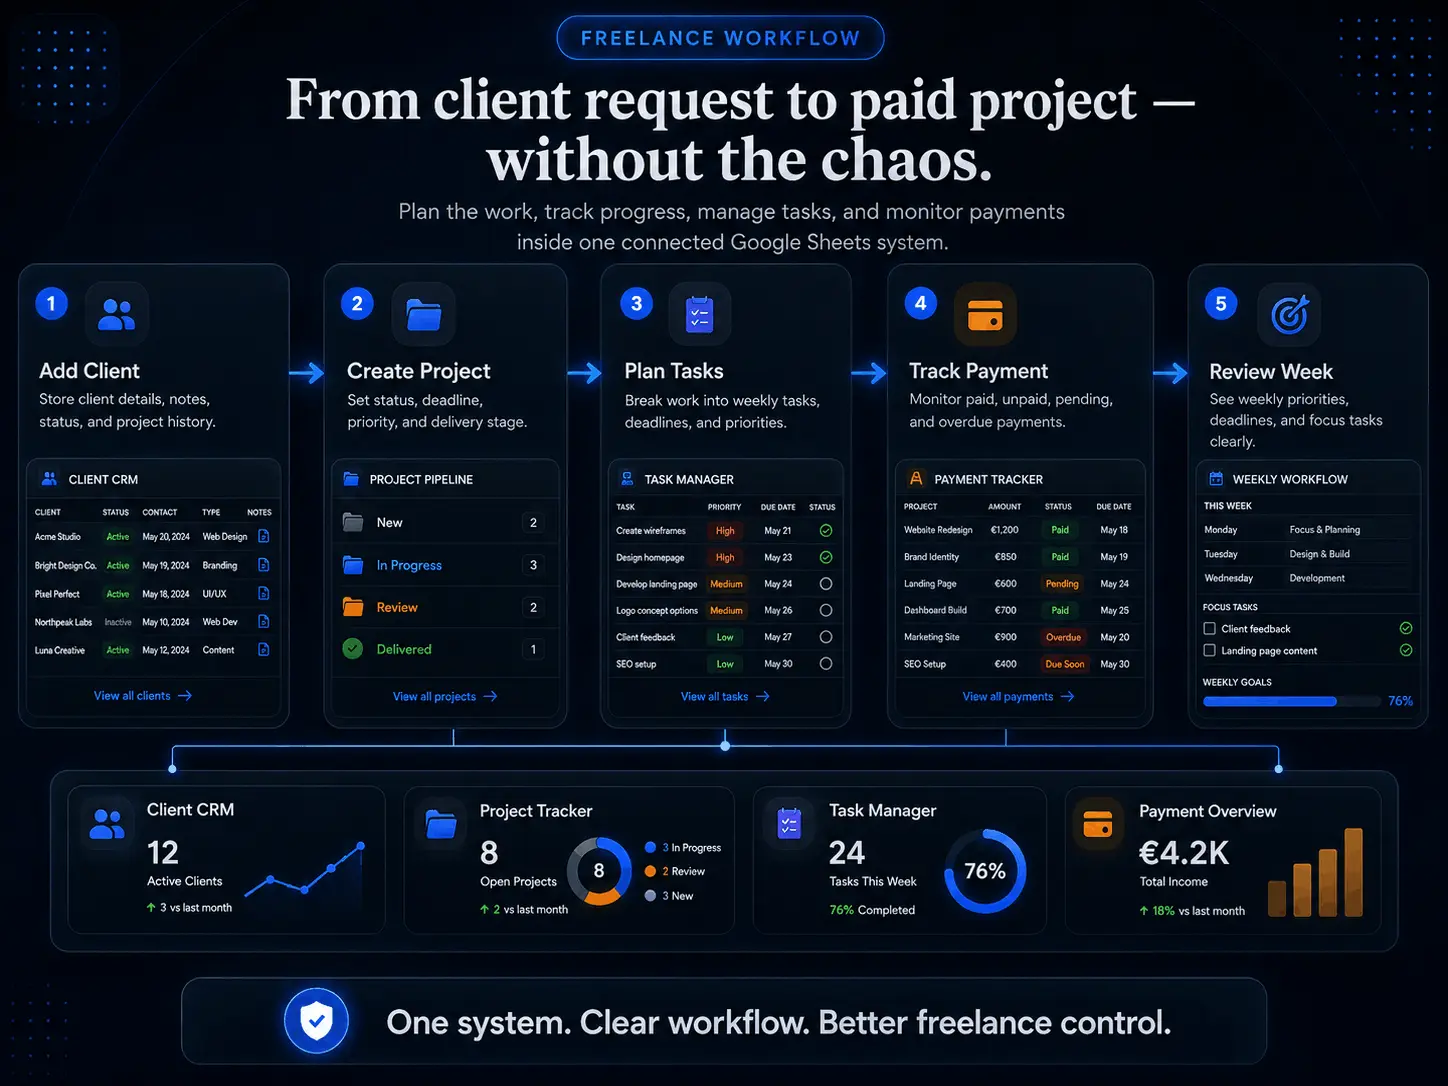Open the notes icon for Acme Studio
Image resolution: width=1448 pixels, height=1086 pixels.
tap(264, 536)
